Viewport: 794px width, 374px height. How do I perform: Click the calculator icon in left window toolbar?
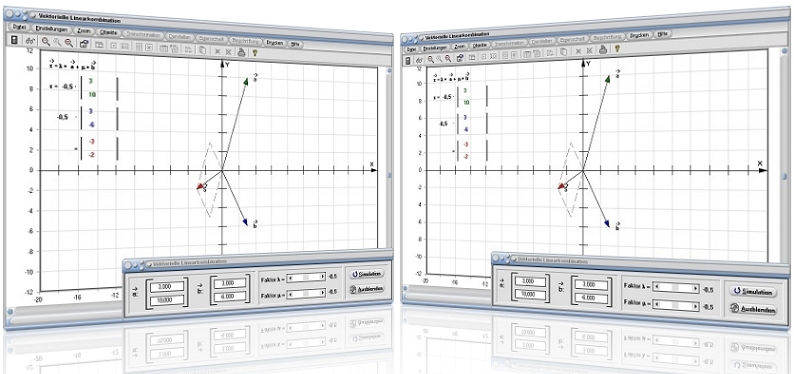14,40
